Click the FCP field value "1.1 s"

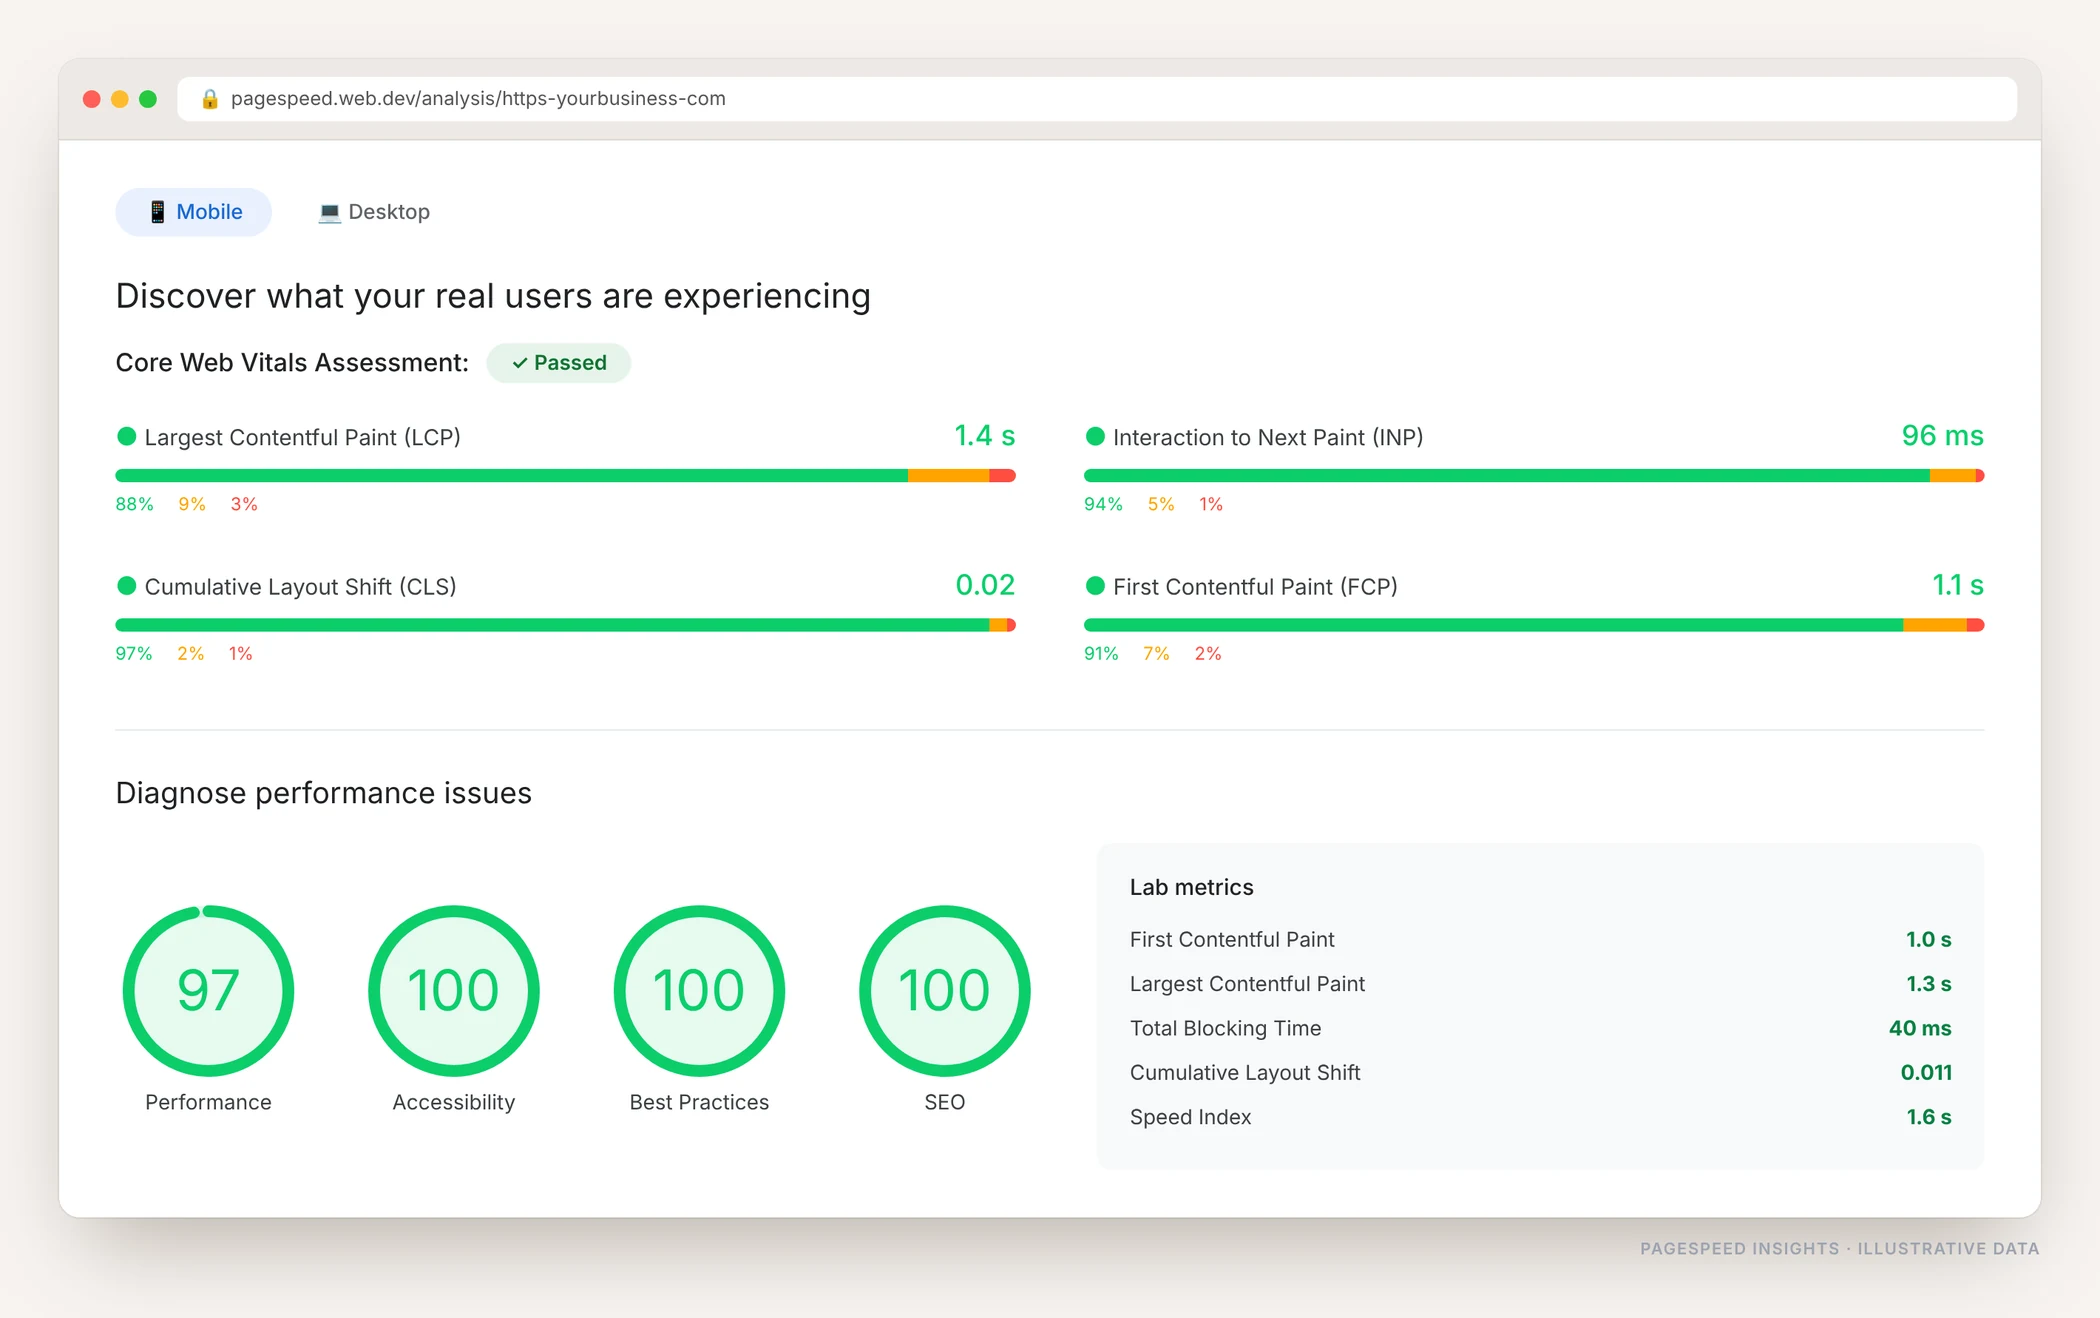point(1957,585)
